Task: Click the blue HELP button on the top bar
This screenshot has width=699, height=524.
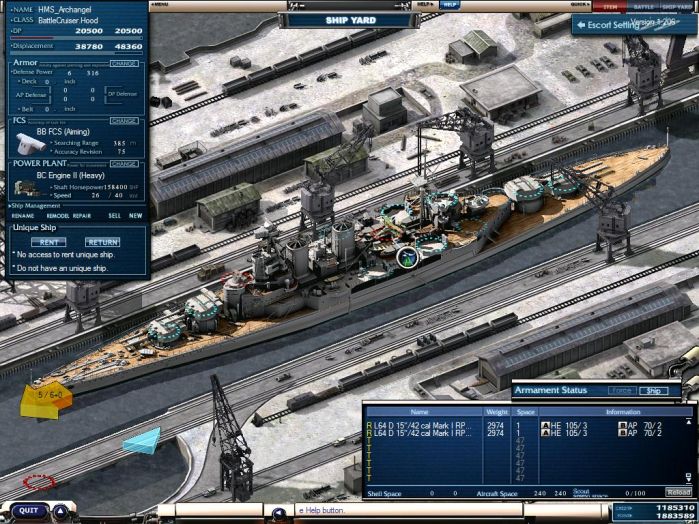Action: point(450,4)
